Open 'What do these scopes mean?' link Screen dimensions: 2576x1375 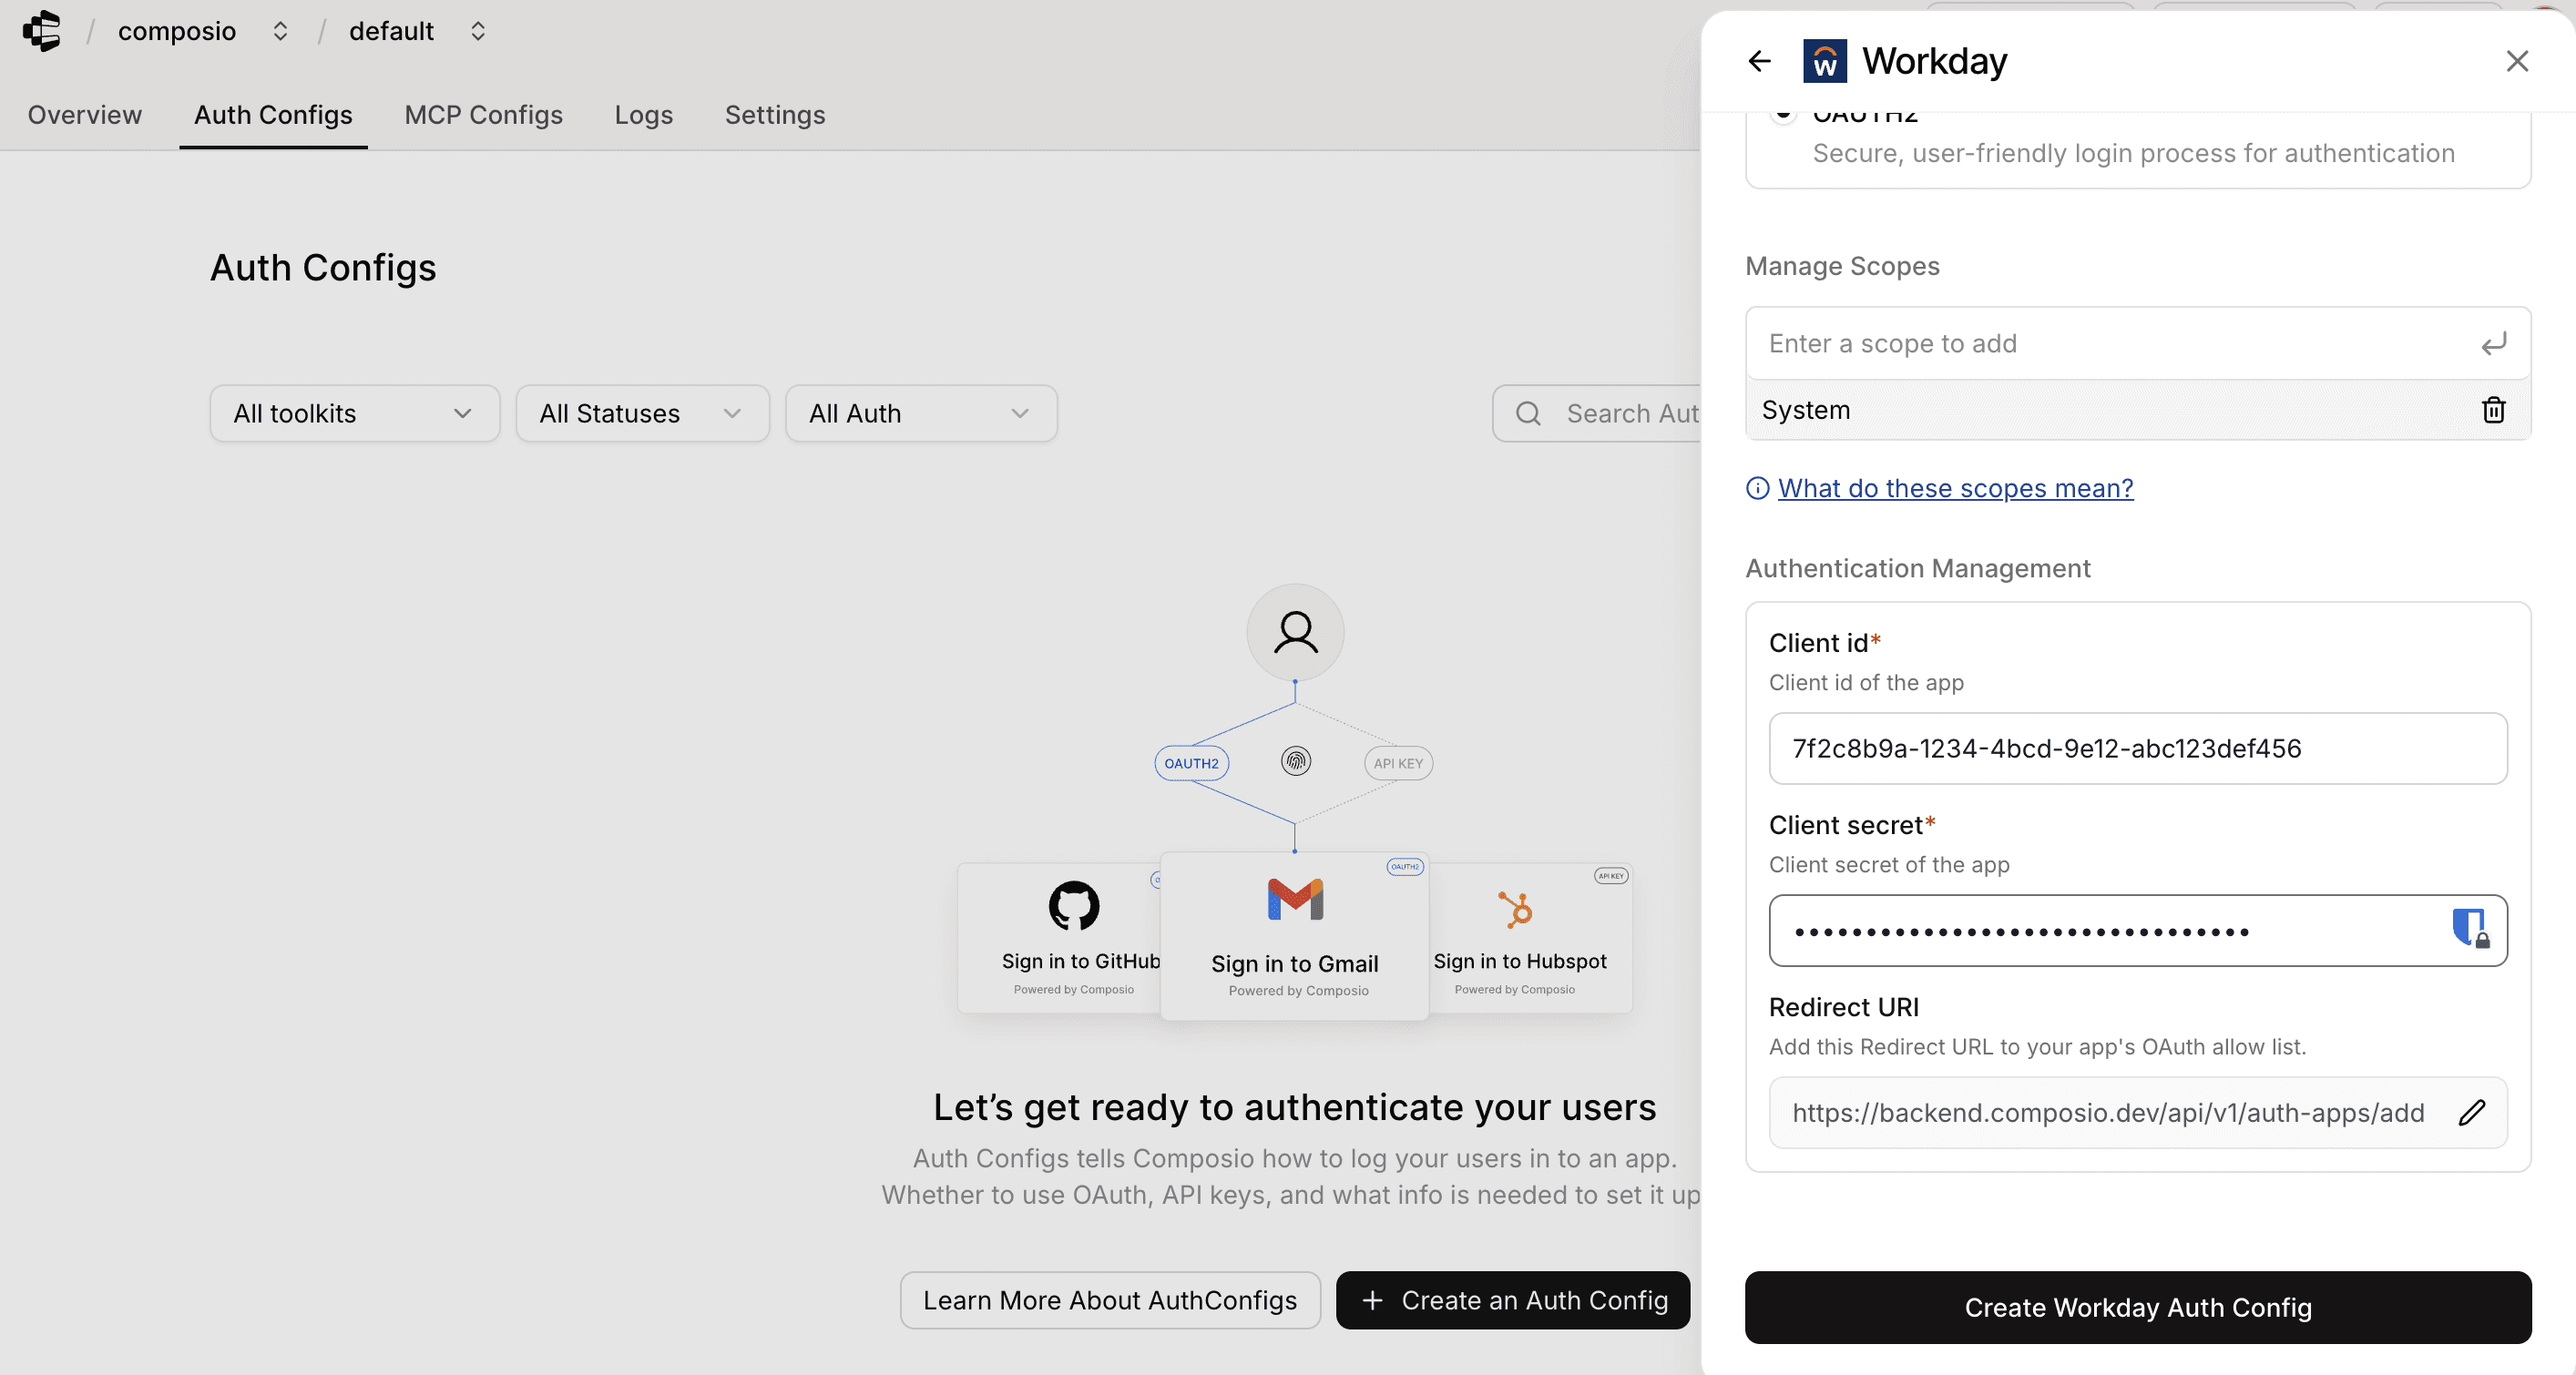point(1955,488)
